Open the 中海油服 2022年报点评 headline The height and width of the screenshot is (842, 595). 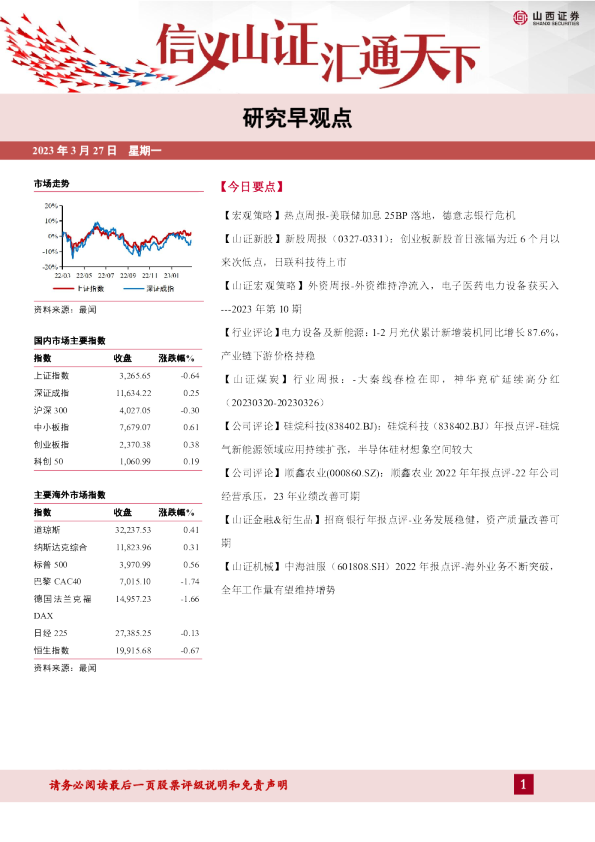tap(388, 578)
